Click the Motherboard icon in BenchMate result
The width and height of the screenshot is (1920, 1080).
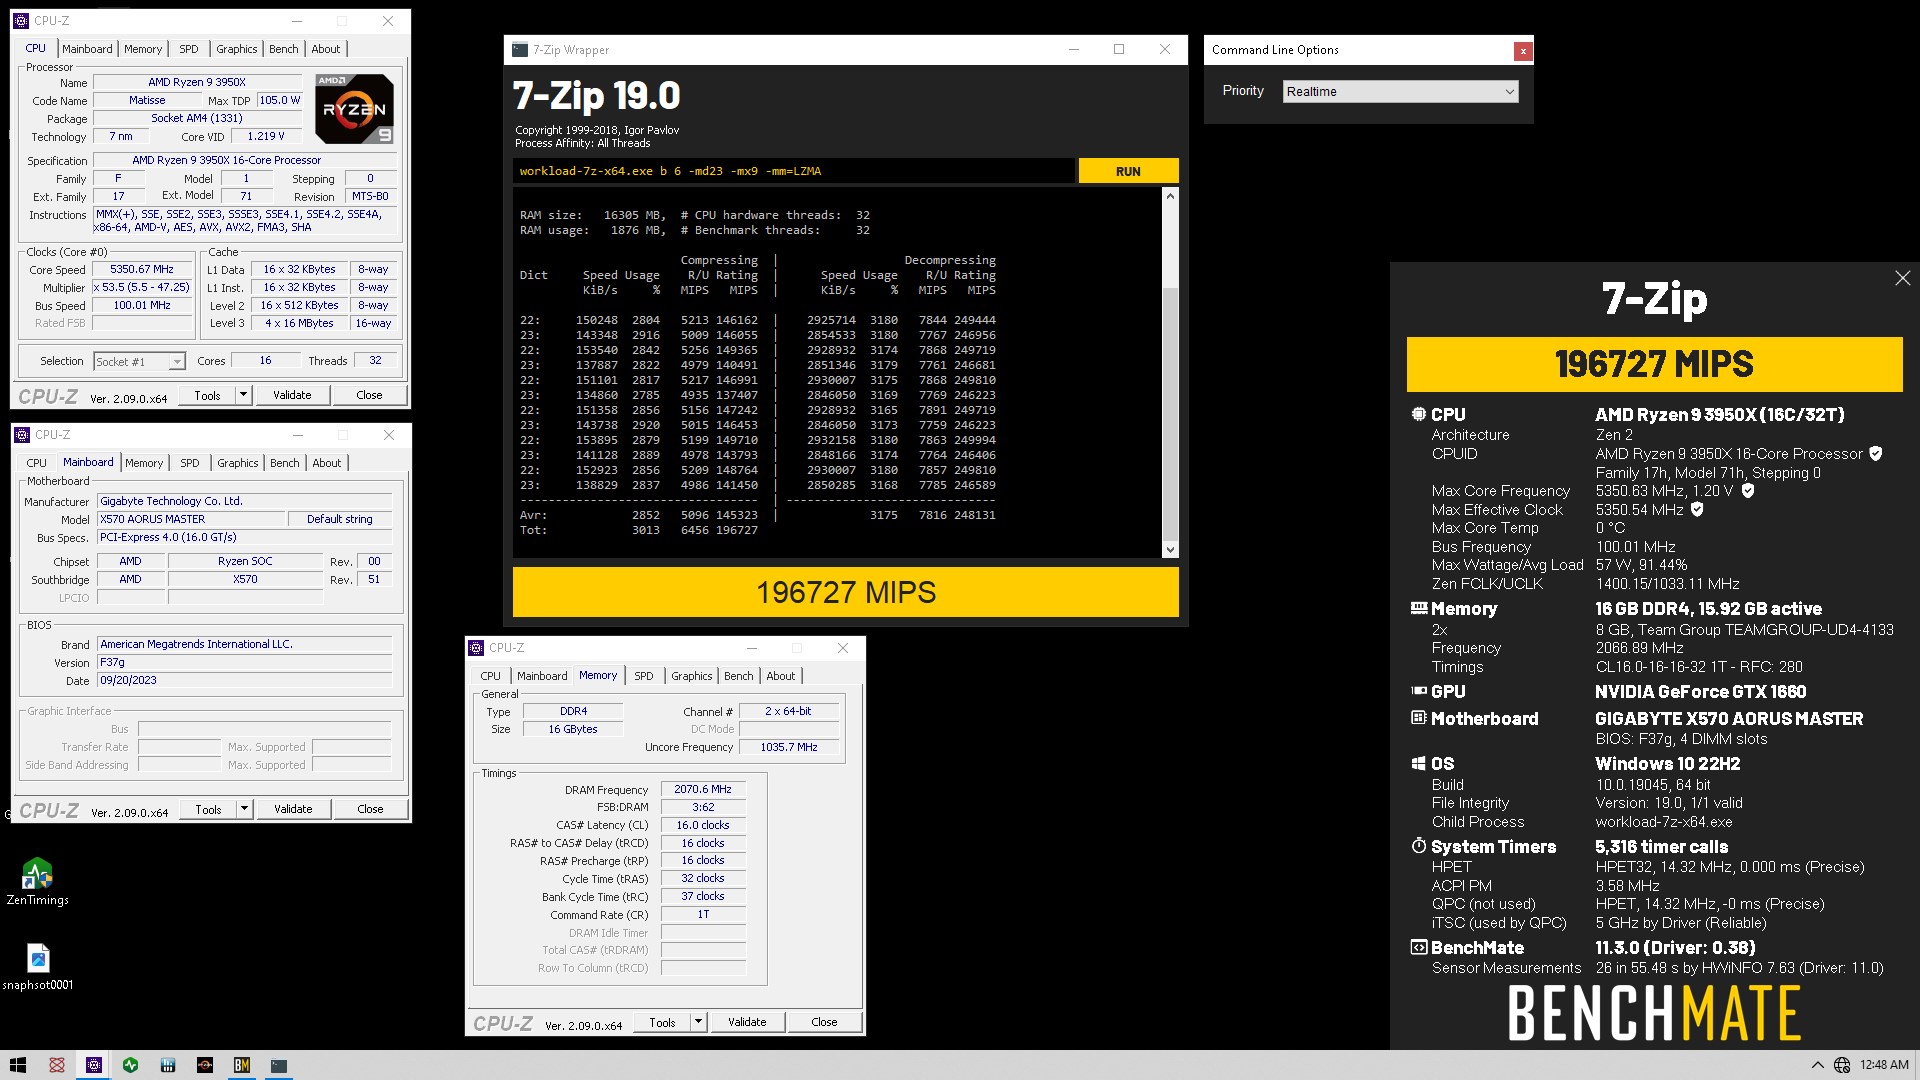(1418, 718)
